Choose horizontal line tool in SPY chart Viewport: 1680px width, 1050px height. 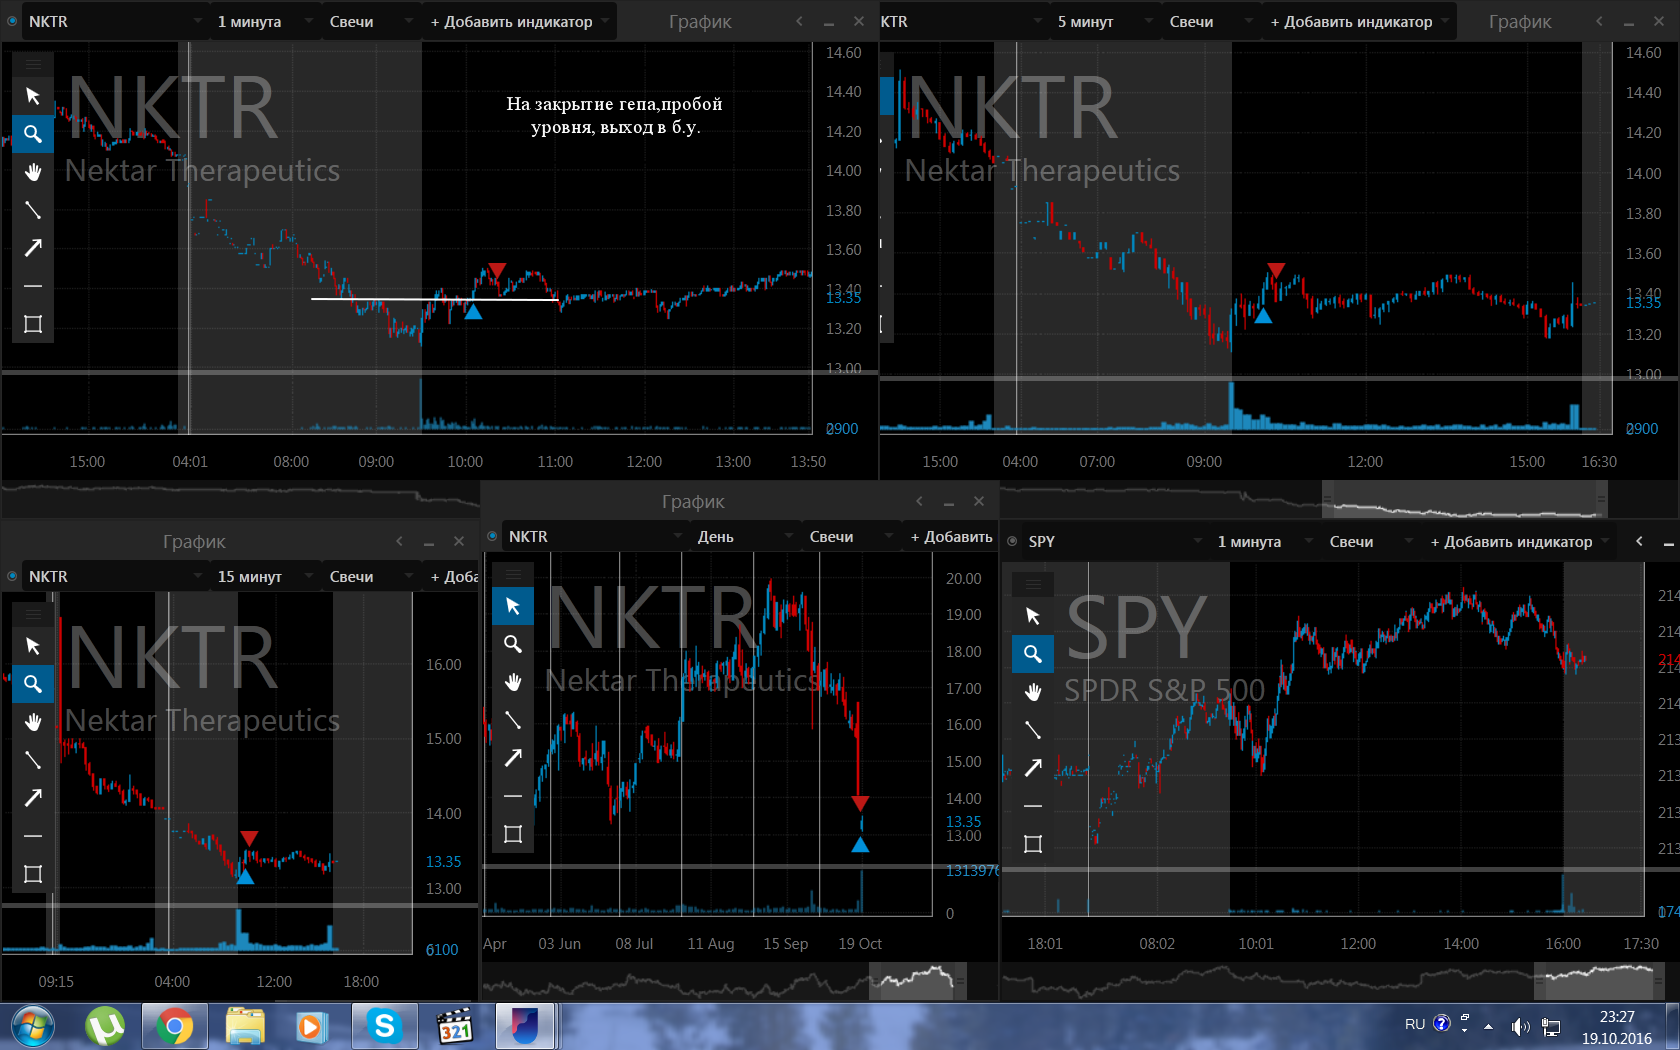[x=1033, y=806]
